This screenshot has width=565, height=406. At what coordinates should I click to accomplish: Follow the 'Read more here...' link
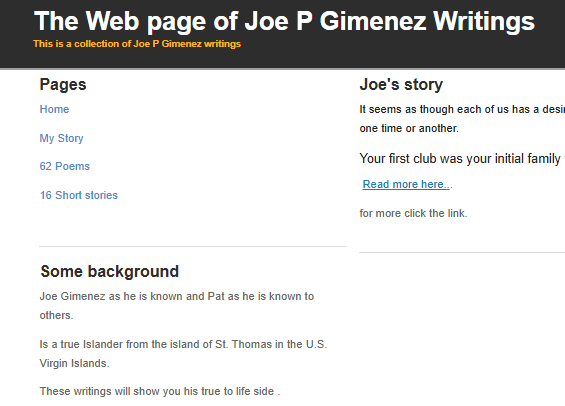[x=406, y=184]
